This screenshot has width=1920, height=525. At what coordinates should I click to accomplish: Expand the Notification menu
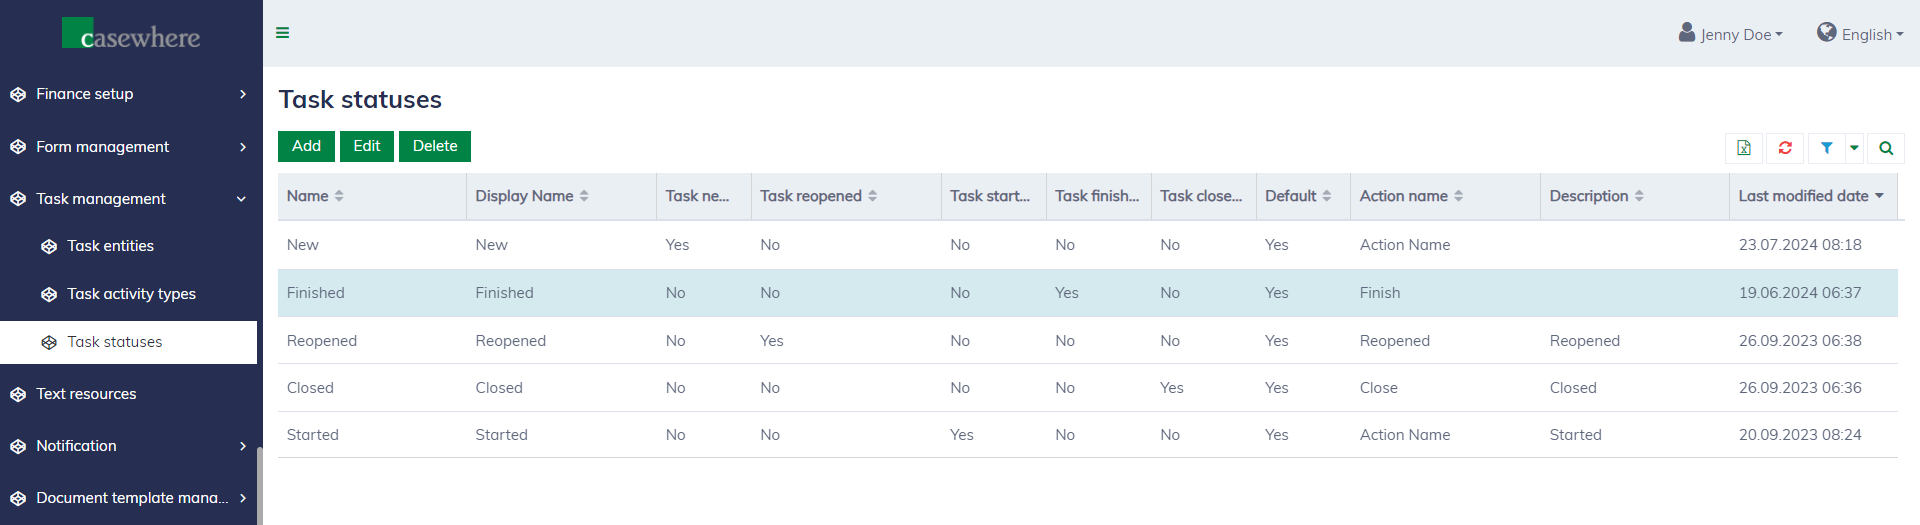[128, 446]
